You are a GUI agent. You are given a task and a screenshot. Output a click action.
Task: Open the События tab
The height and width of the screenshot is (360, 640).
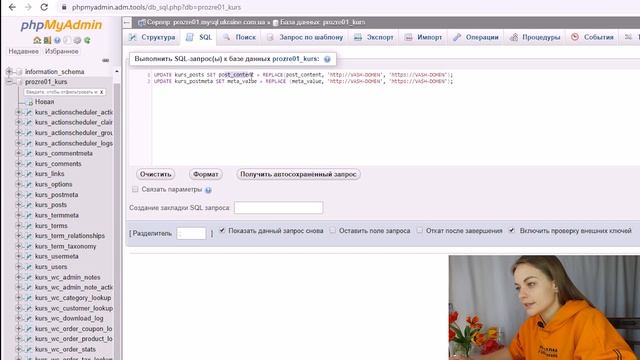[592, 37]
